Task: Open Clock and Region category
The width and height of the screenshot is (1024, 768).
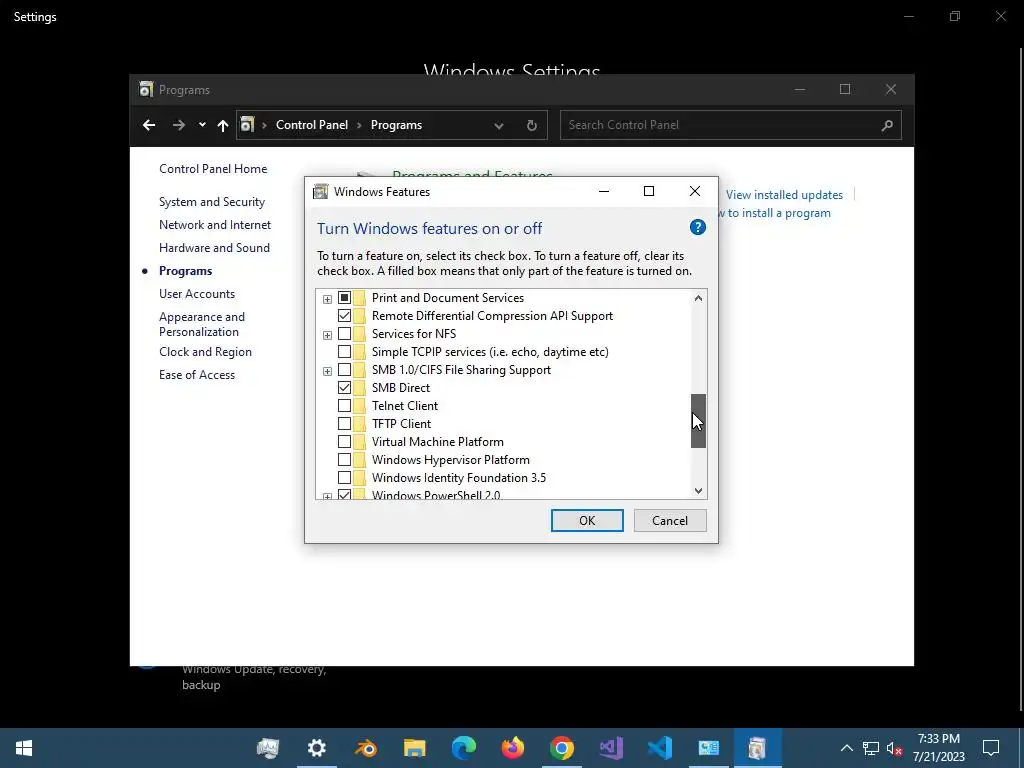Action: (205, 351)
